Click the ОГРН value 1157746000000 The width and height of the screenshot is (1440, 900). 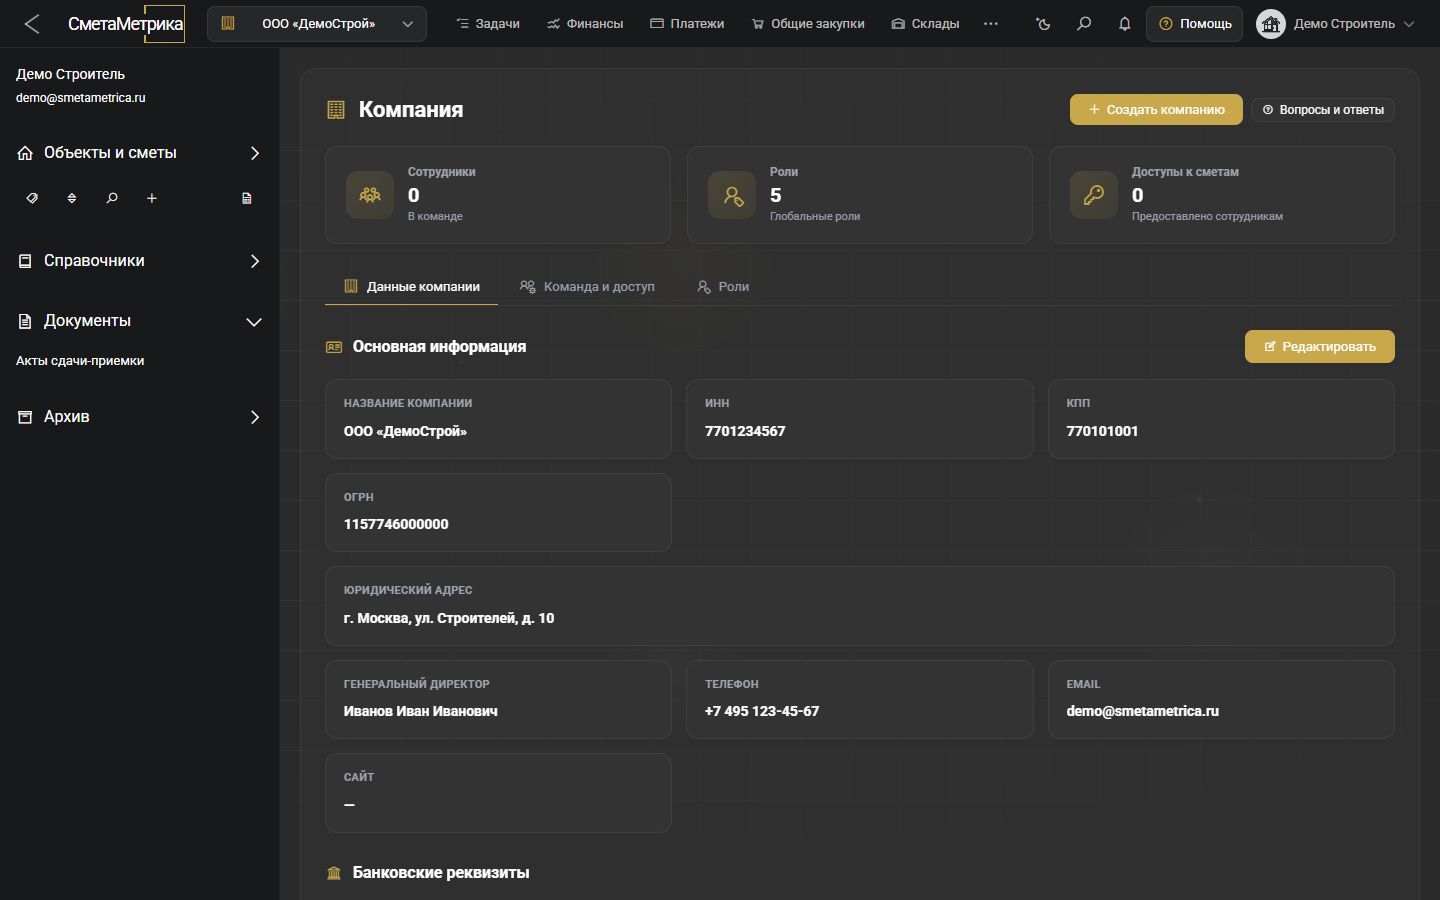point(396,524)
